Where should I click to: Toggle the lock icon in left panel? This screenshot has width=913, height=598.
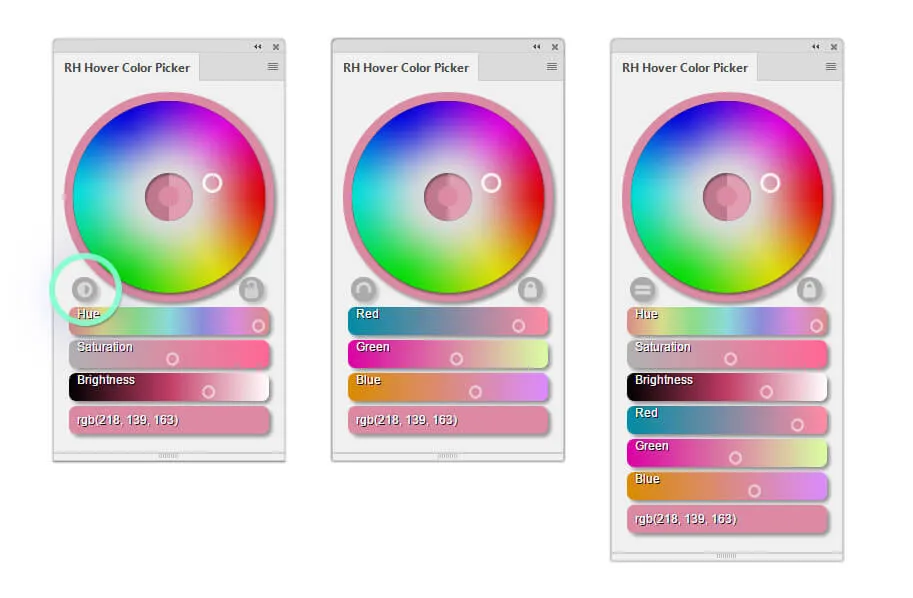tap(252, 290)
